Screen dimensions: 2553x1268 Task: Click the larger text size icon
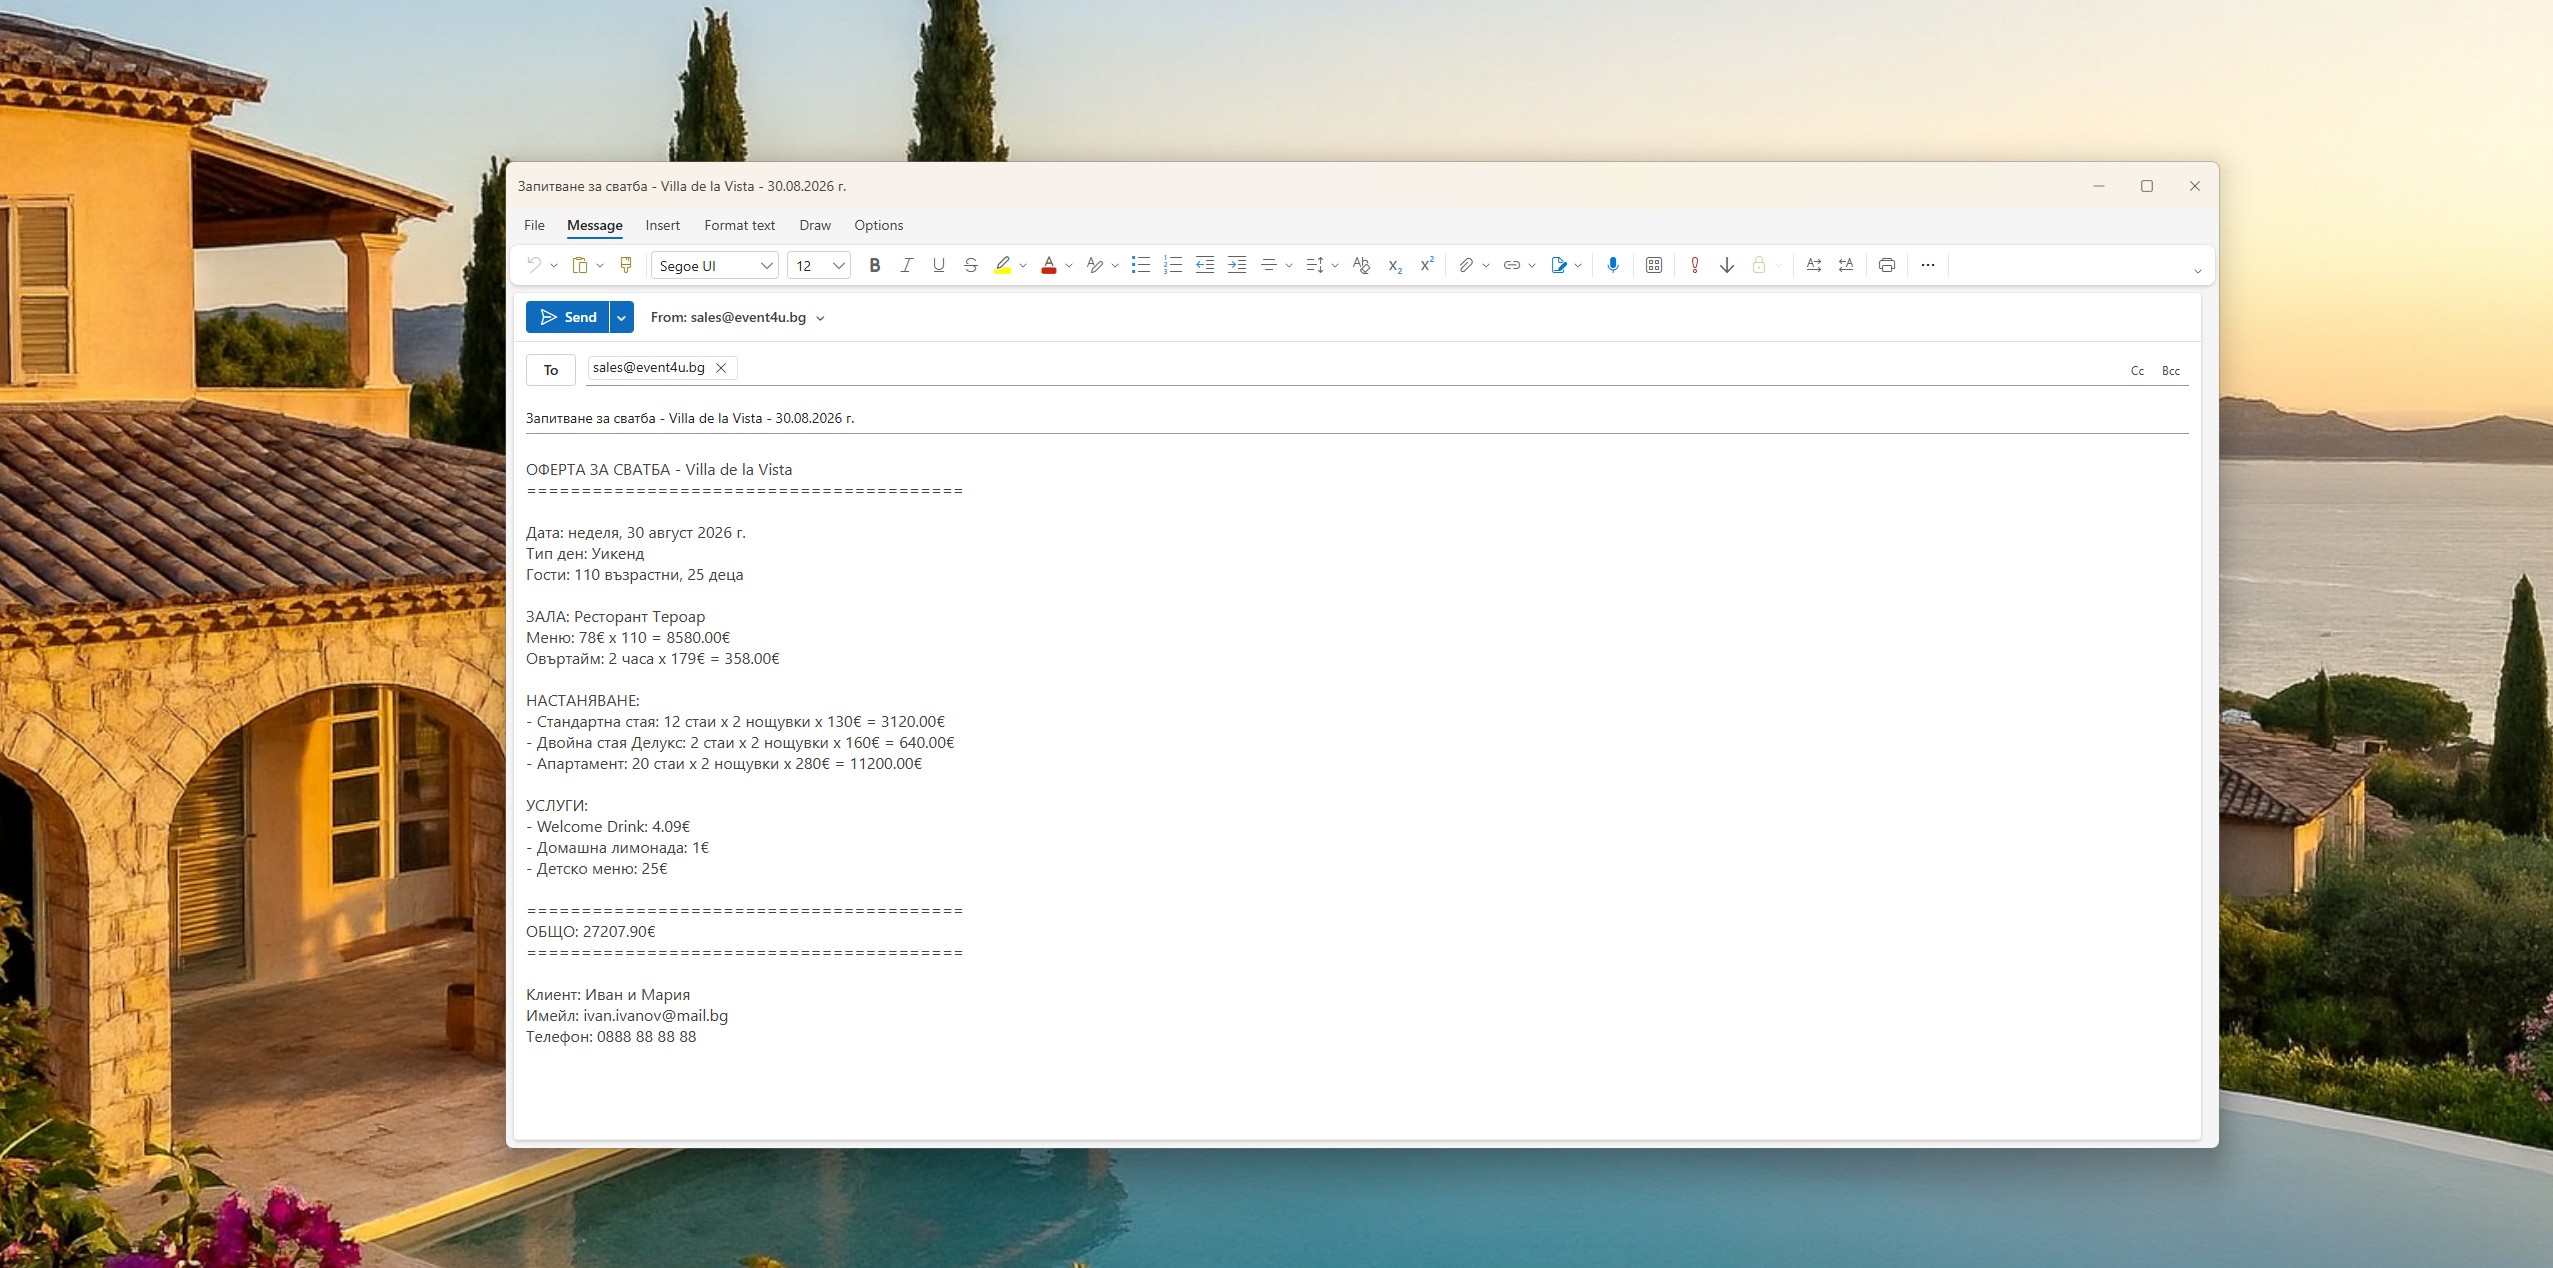[1813, 265]
